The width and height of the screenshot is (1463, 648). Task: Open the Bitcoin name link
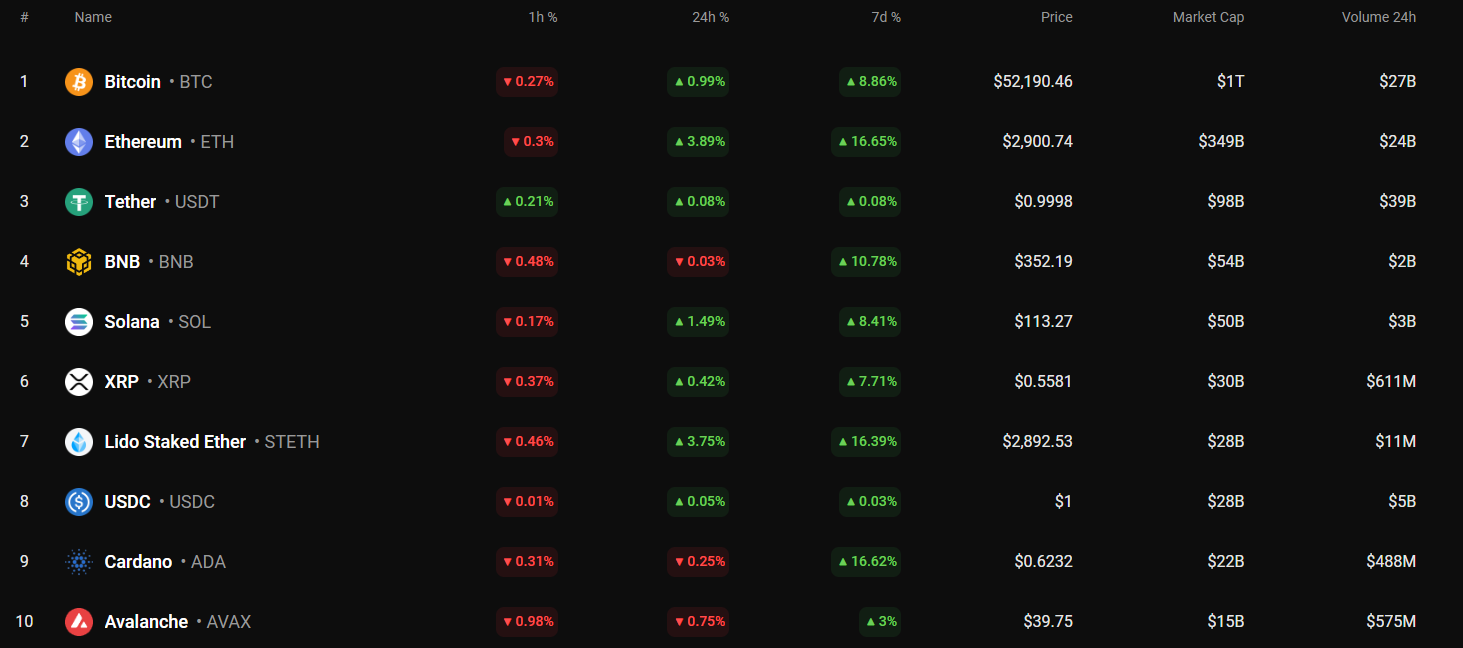click(133, 82)
